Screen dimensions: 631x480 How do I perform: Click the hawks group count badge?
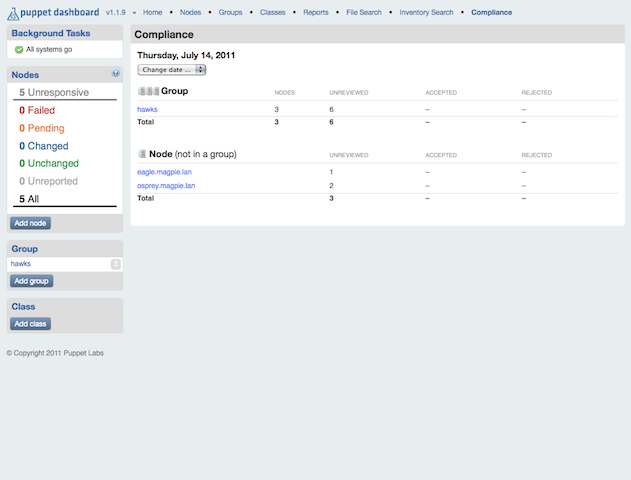click(x=115, y=264)
